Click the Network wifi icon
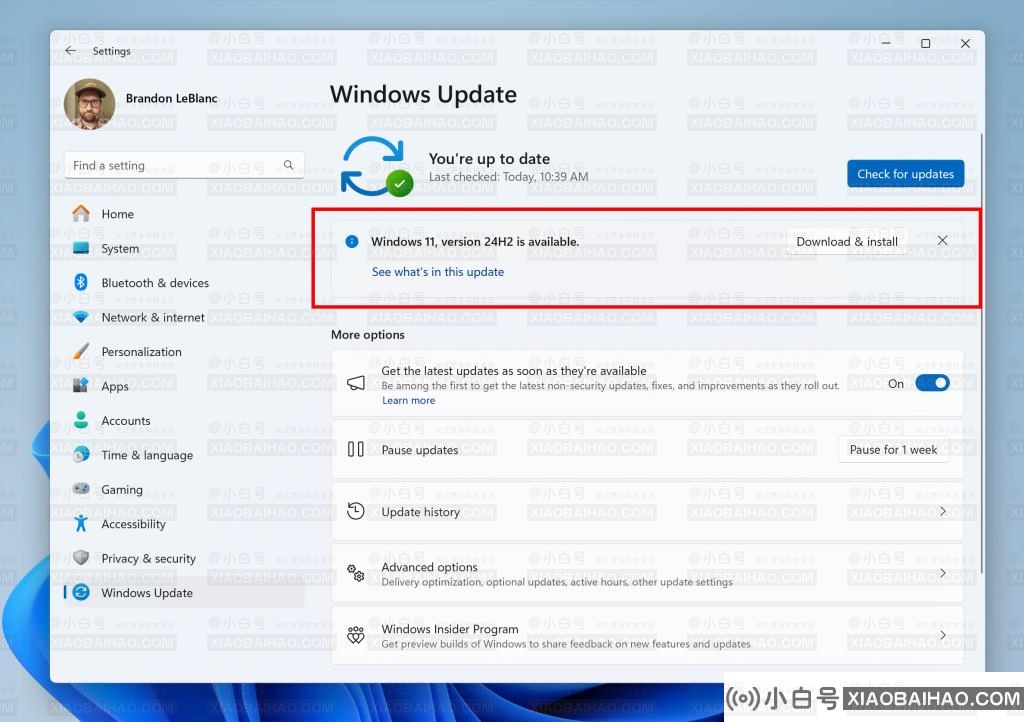This screenshot has height=722, width=1024. 81,317
